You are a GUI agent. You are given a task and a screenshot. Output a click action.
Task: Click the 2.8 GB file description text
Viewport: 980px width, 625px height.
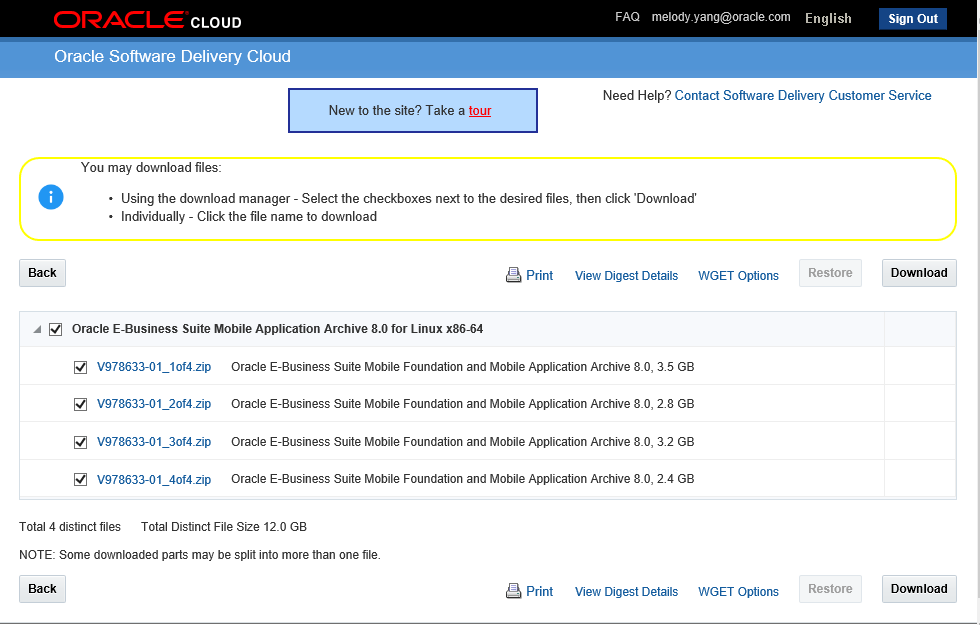pos(462,404)
